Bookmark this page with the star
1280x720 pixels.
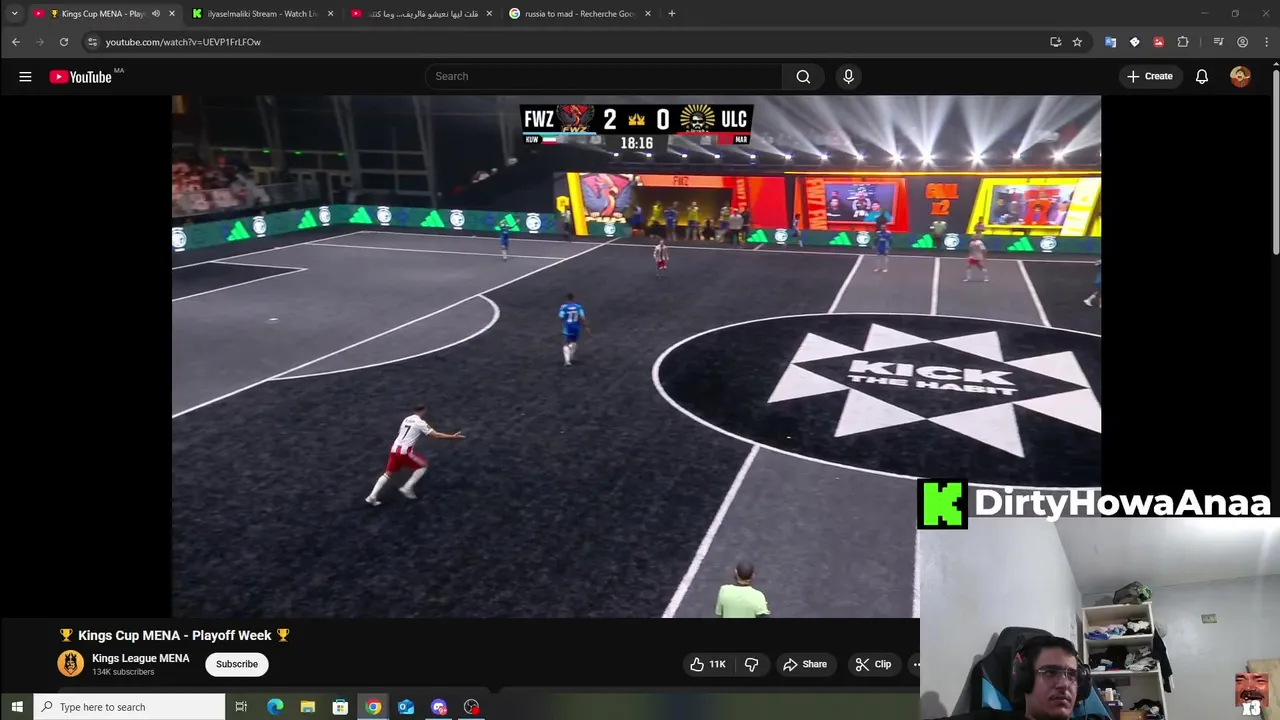click(1077, 42)
